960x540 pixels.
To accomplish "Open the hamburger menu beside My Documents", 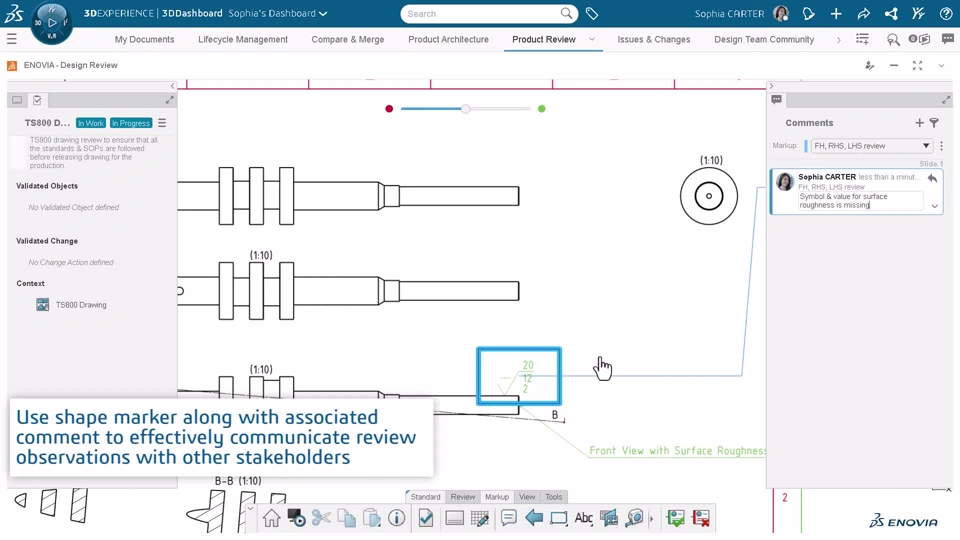I will (12, 39).
